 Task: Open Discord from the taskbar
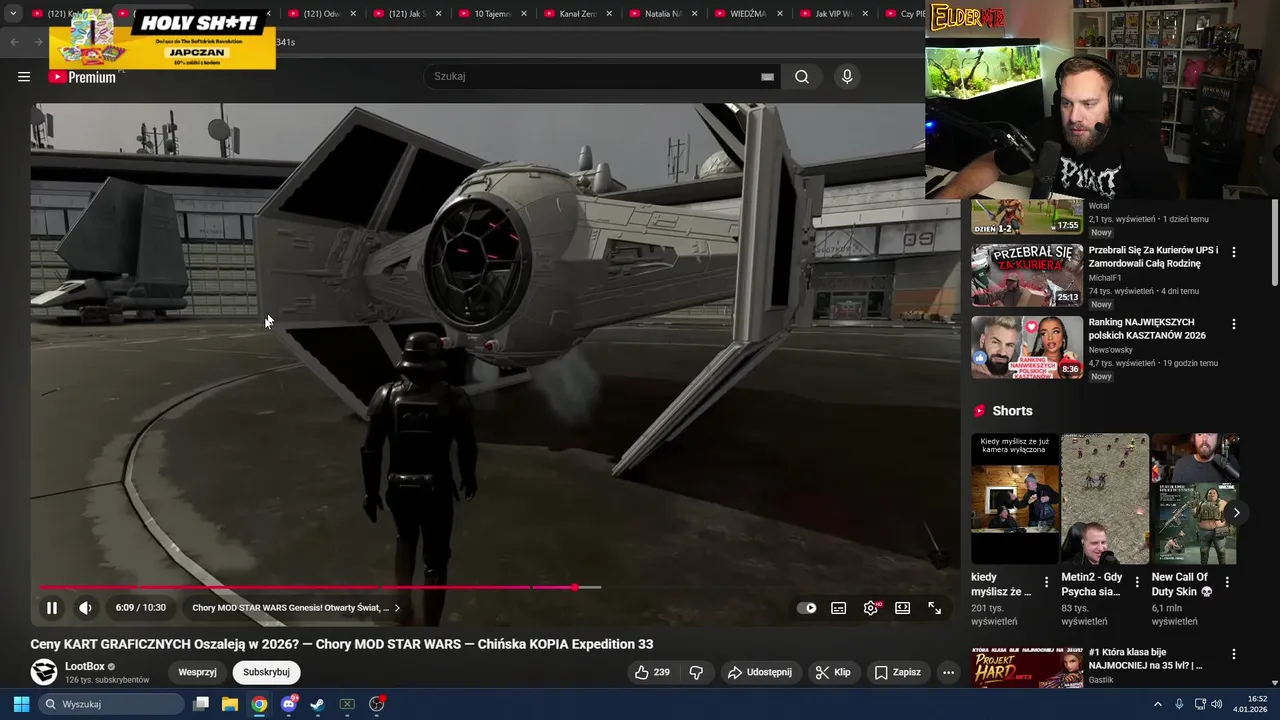pos(289,704)
